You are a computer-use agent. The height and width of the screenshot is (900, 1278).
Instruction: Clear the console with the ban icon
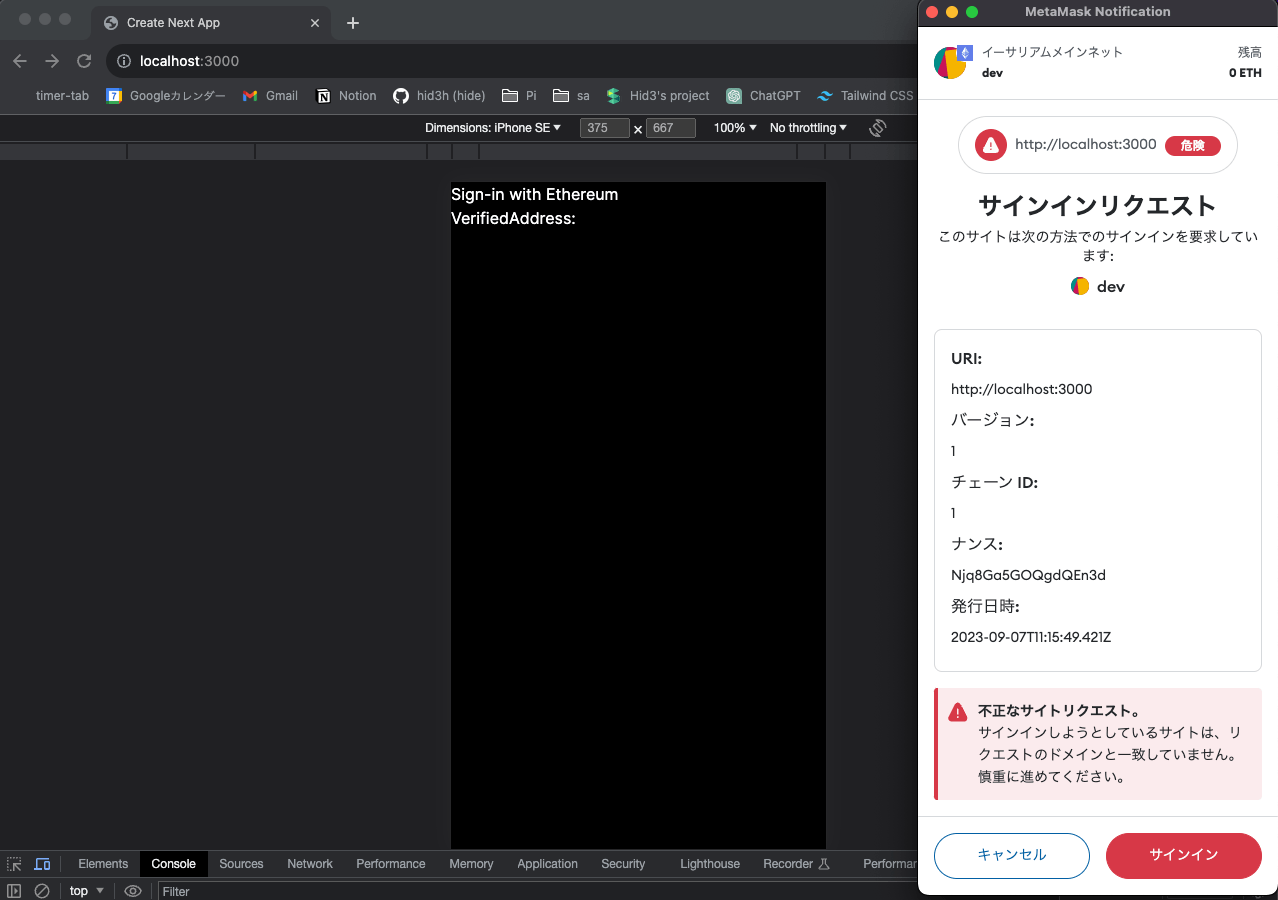[42, 891]
